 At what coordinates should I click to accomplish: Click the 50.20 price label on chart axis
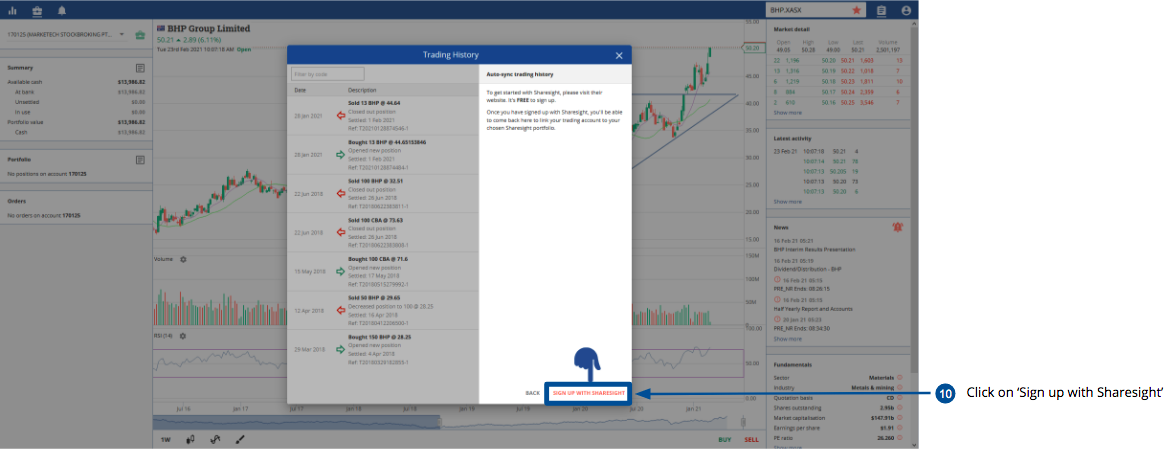[x=753, y=48]
